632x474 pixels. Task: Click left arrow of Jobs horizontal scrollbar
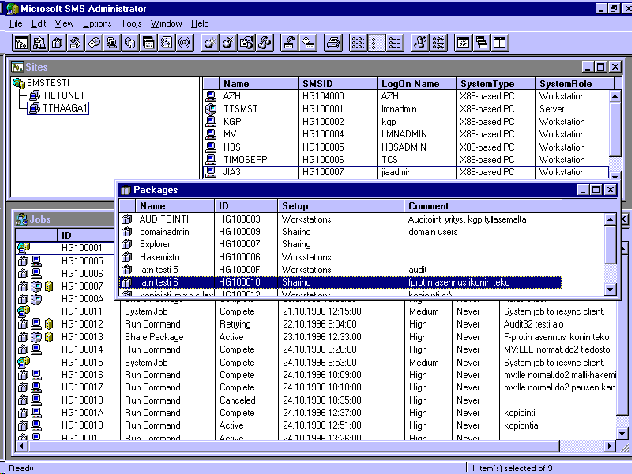(x=21, y=446)
